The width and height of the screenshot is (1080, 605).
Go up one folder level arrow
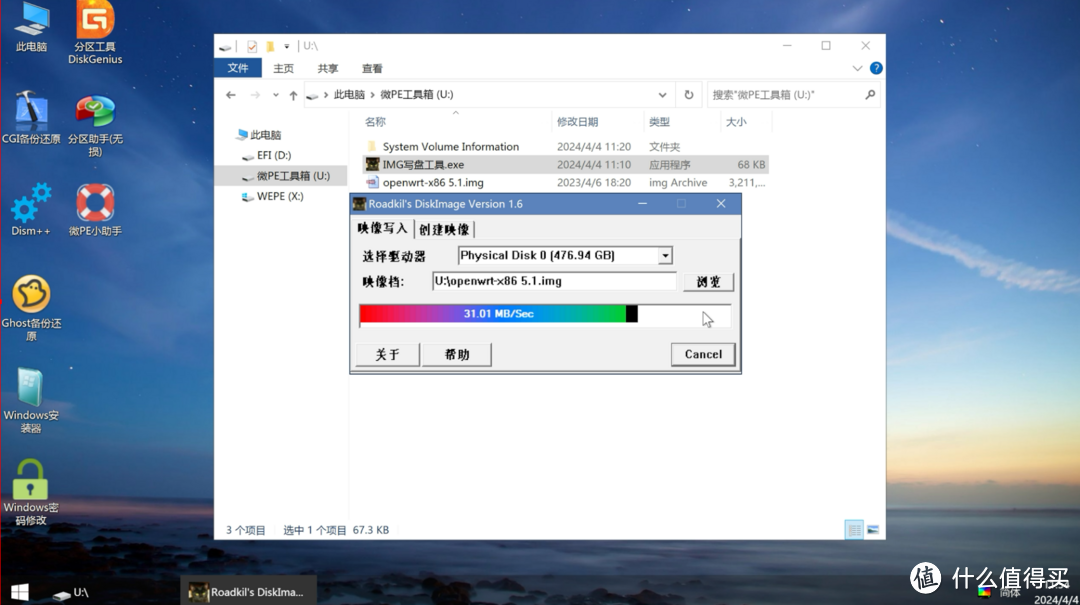tap(293, 95)
